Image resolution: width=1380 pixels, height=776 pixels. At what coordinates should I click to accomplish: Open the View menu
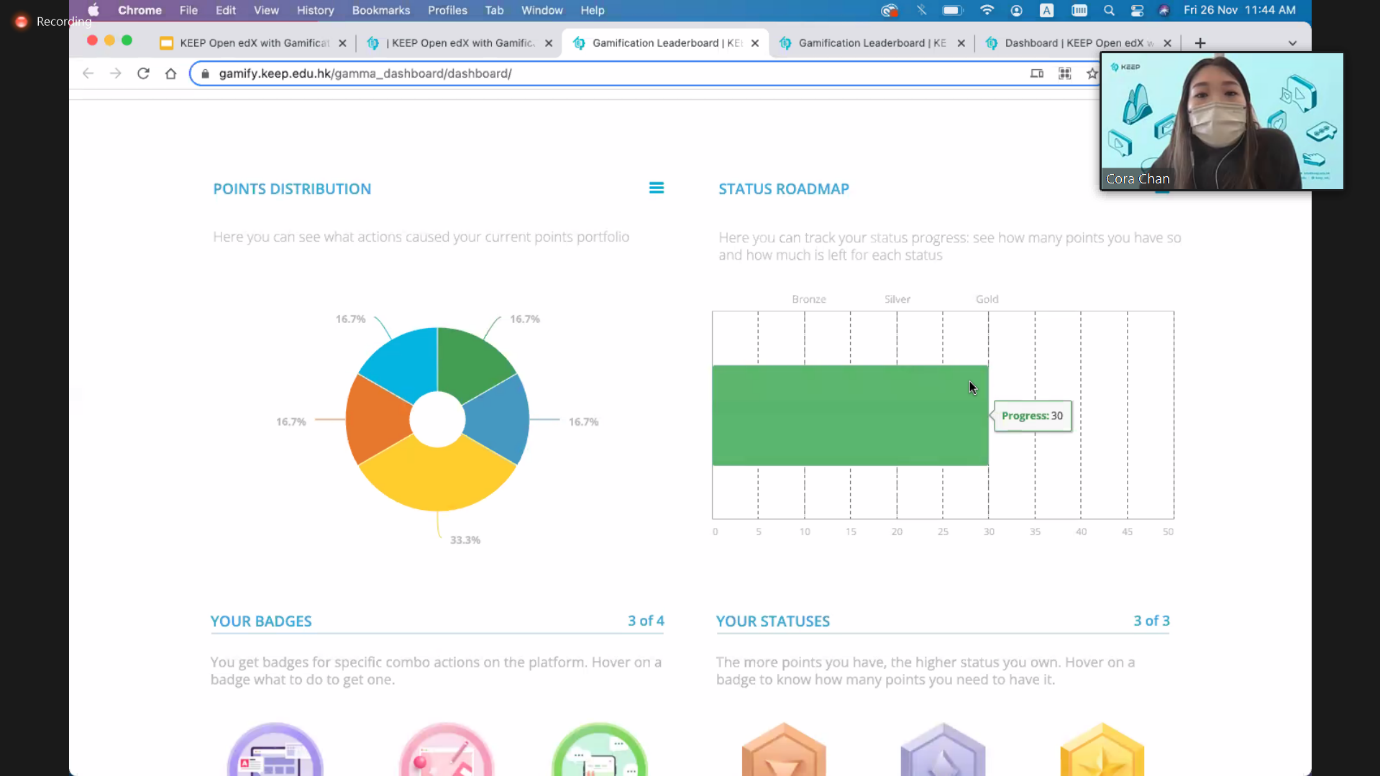(x=266, y=10)
